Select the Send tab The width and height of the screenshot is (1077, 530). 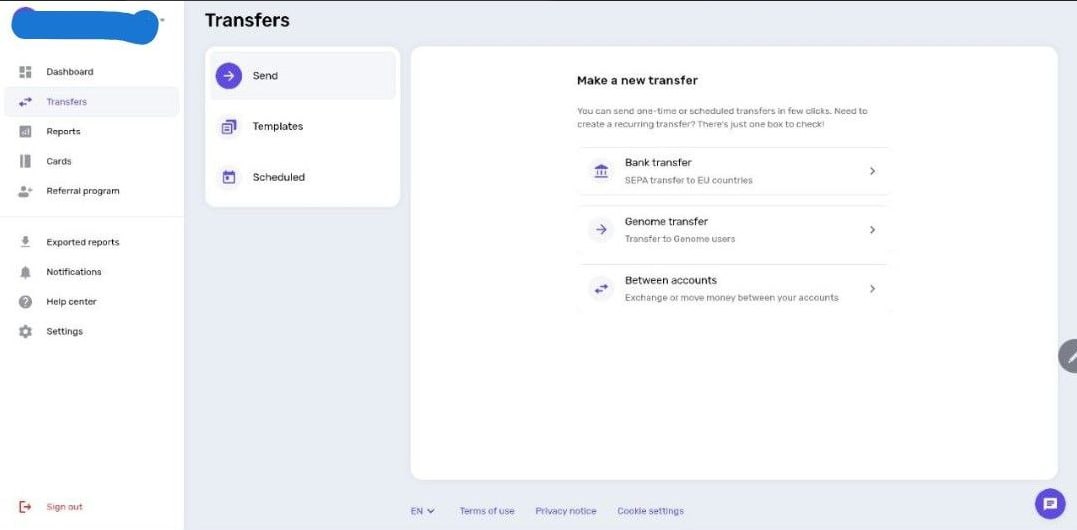coord(303,76)
